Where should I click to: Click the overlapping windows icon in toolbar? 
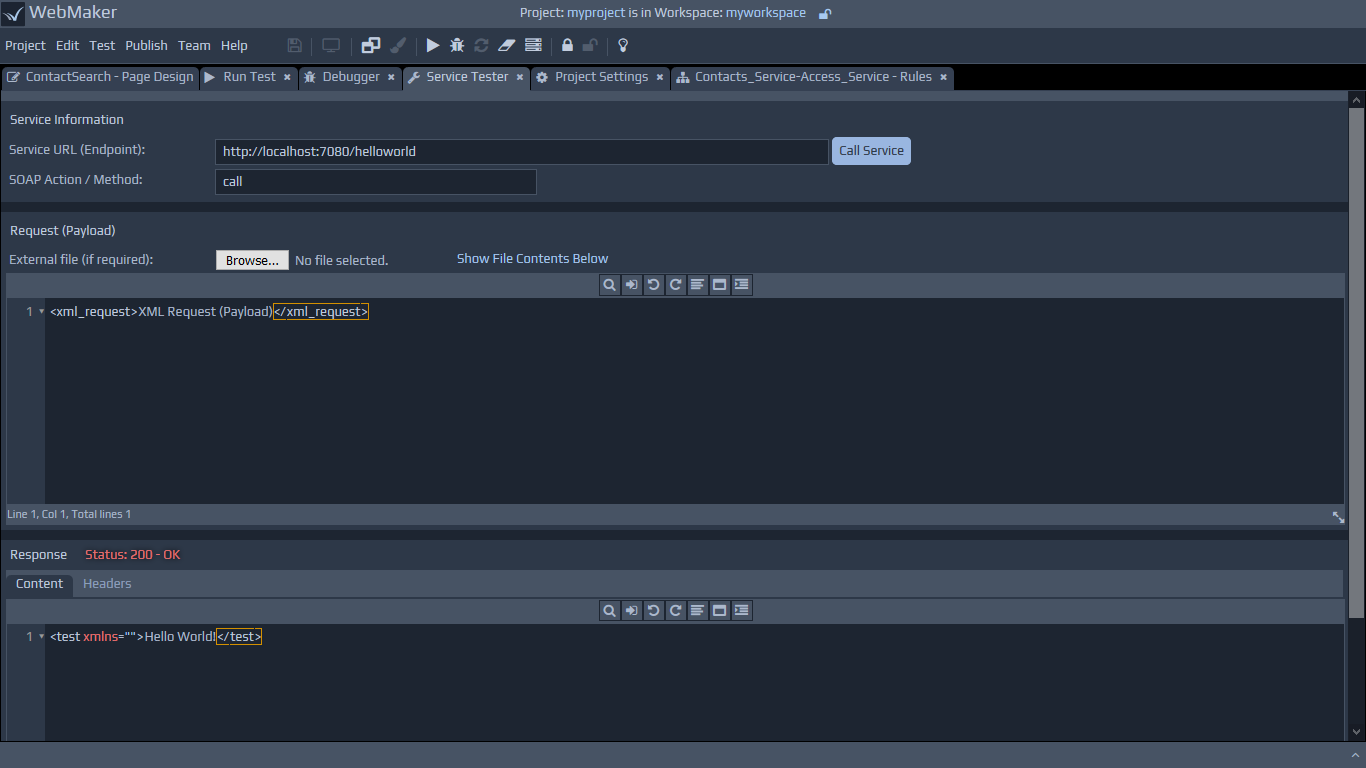tap(371, 45)
